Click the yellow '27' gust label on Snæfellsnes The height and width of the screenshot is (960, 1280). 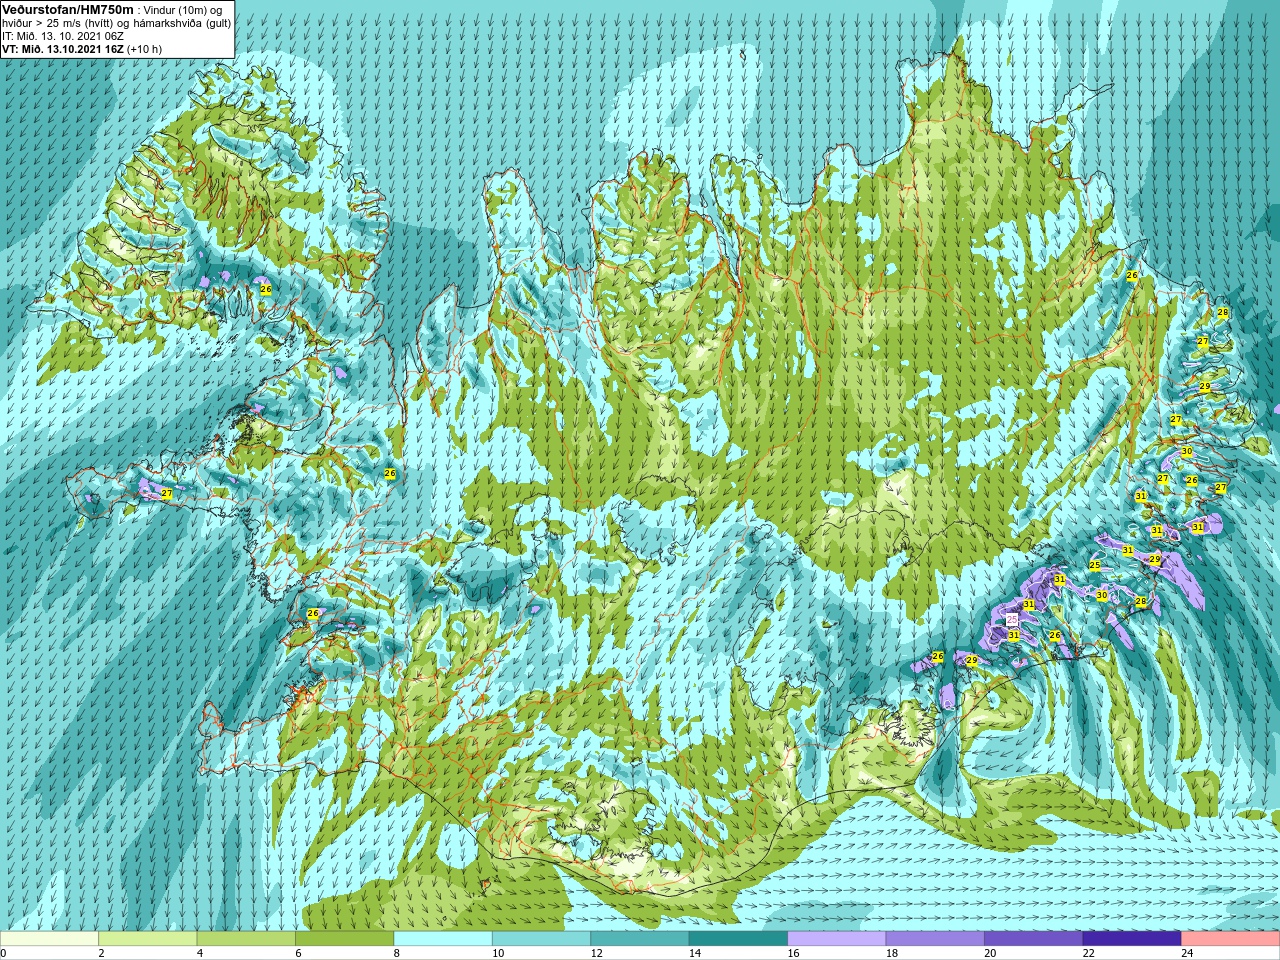point(167,494)
